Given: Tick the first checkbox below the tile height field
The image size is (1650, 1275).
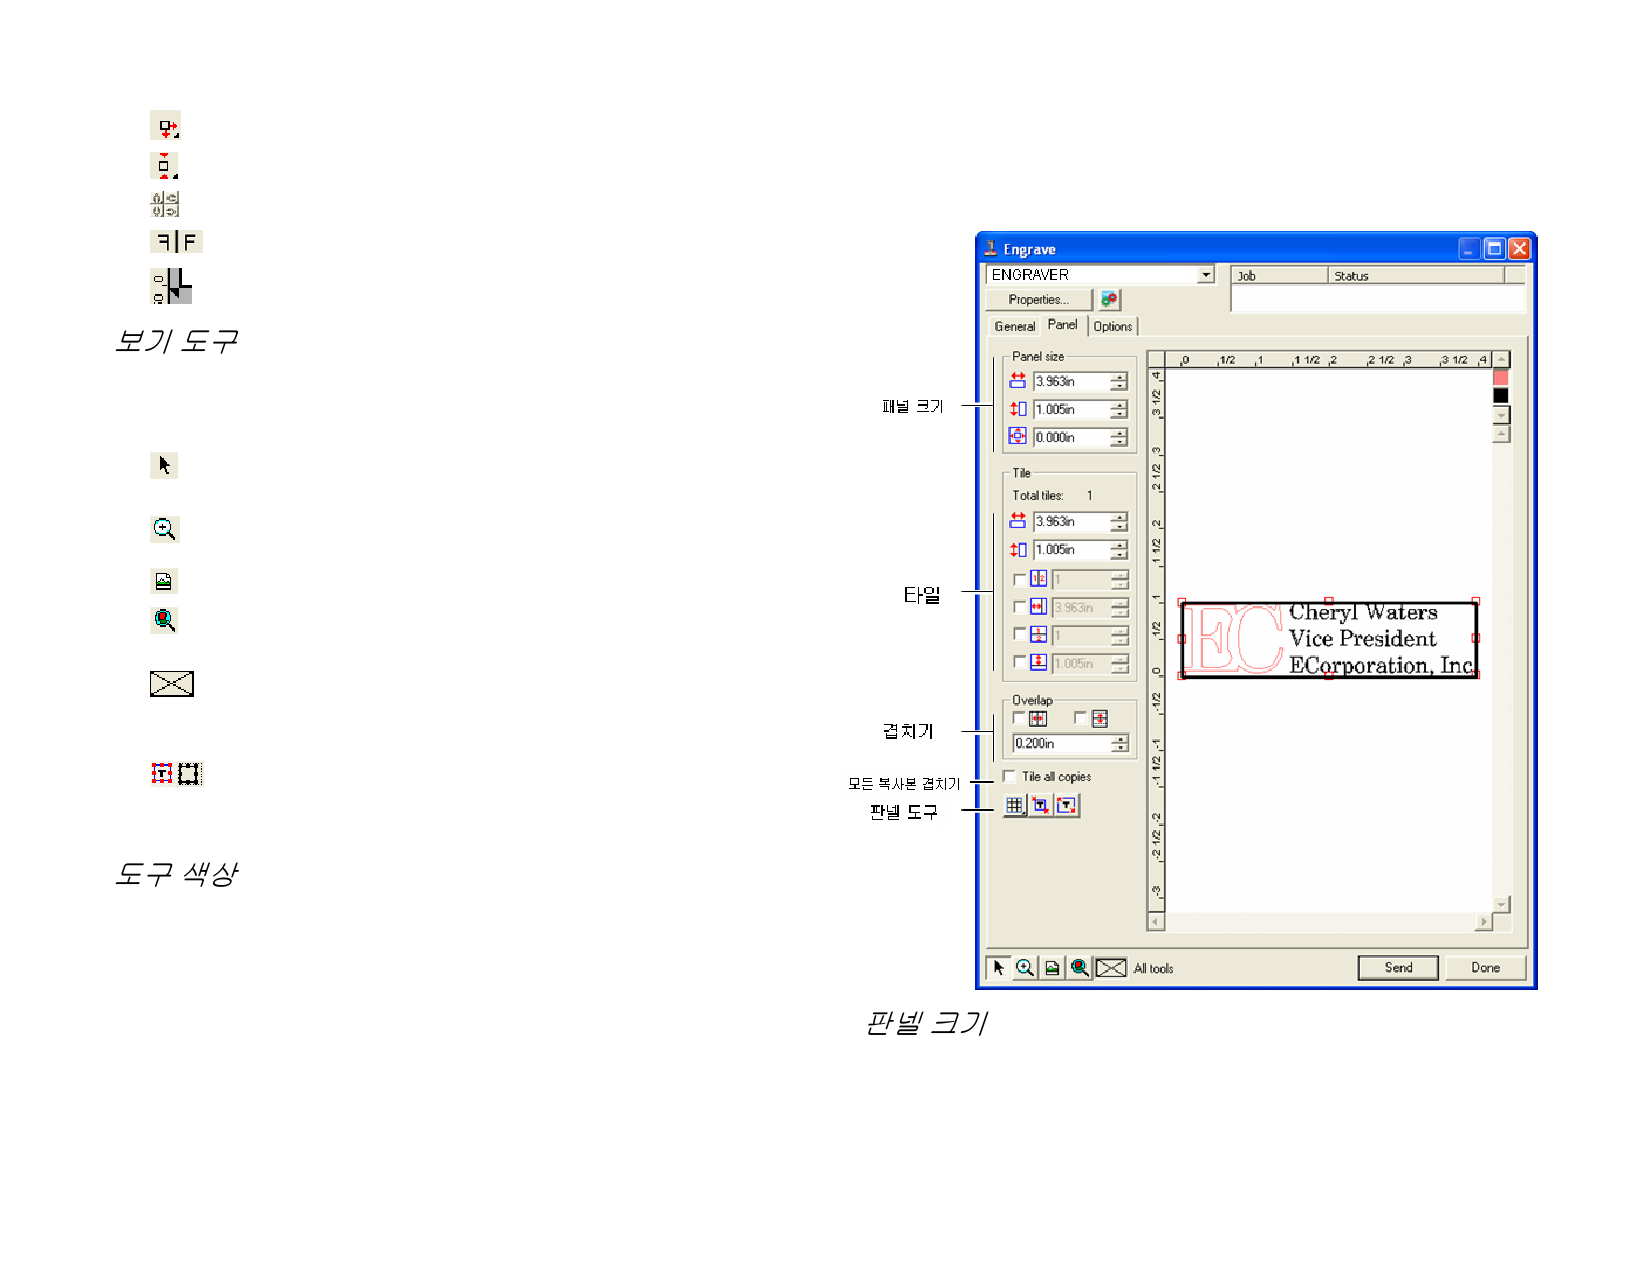Looking at the screenshot, I should click(x=1019, y=580).
